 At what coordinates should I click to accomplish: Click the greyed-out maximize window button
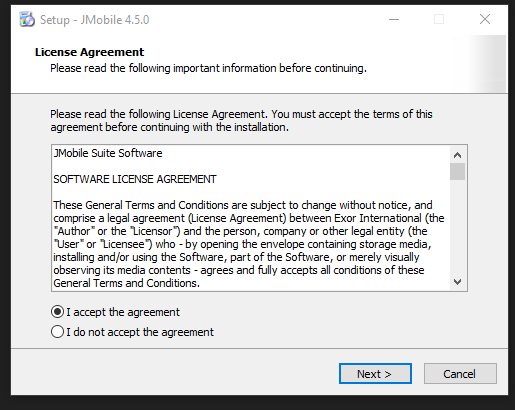point(439,19)
